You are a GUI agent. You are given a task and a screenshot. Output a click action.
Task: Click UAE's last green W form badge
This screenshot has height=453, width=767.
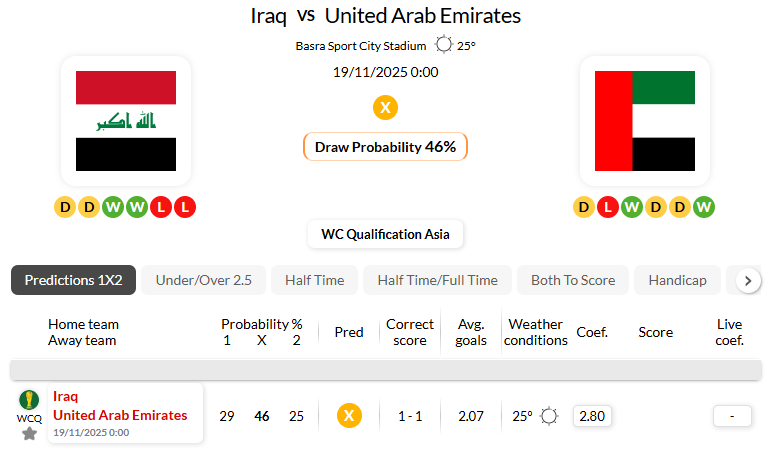[x=704, y=207]
